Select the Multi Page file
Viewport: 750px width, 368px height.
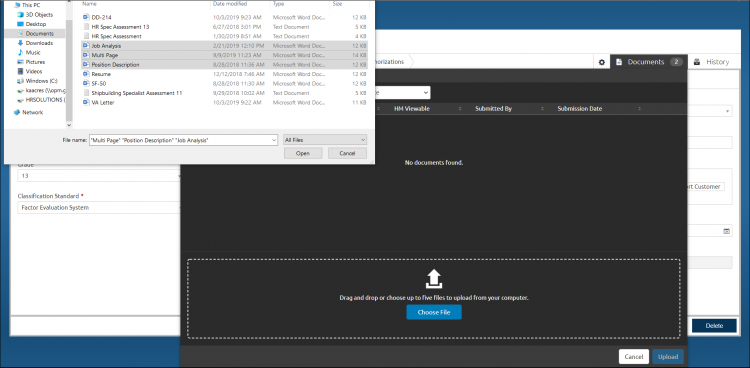point(225,56)
